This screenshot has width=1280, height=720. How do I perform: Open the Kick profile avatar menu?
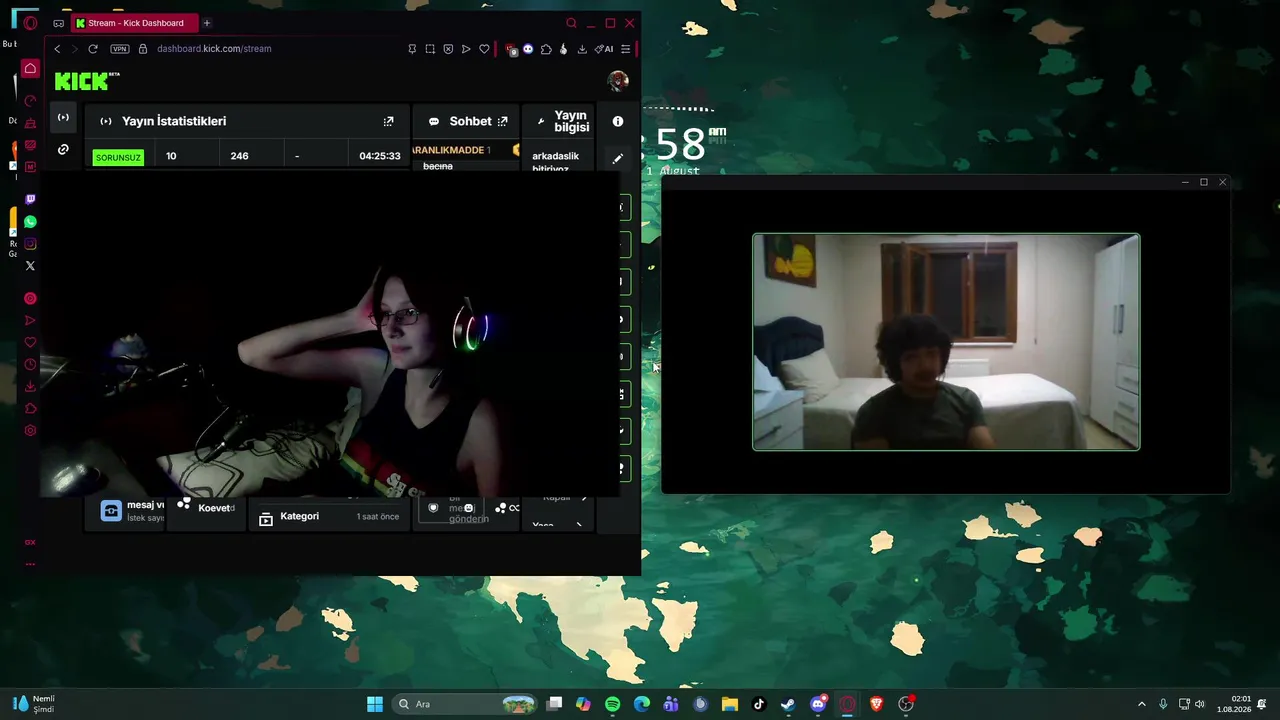[x=618, y=81]
